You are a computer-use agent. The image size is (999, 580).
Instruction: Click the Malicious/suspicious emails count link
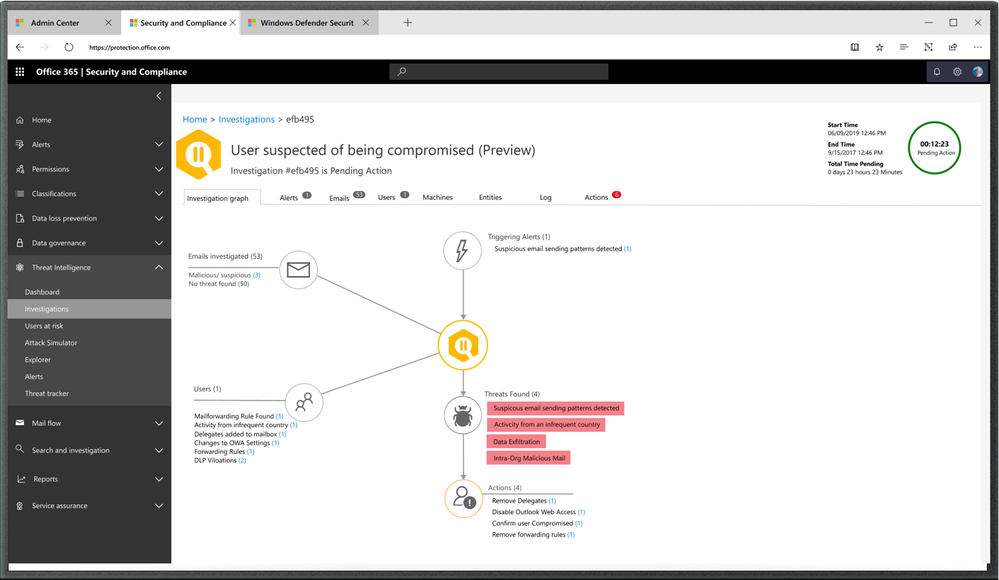point(257,275)
